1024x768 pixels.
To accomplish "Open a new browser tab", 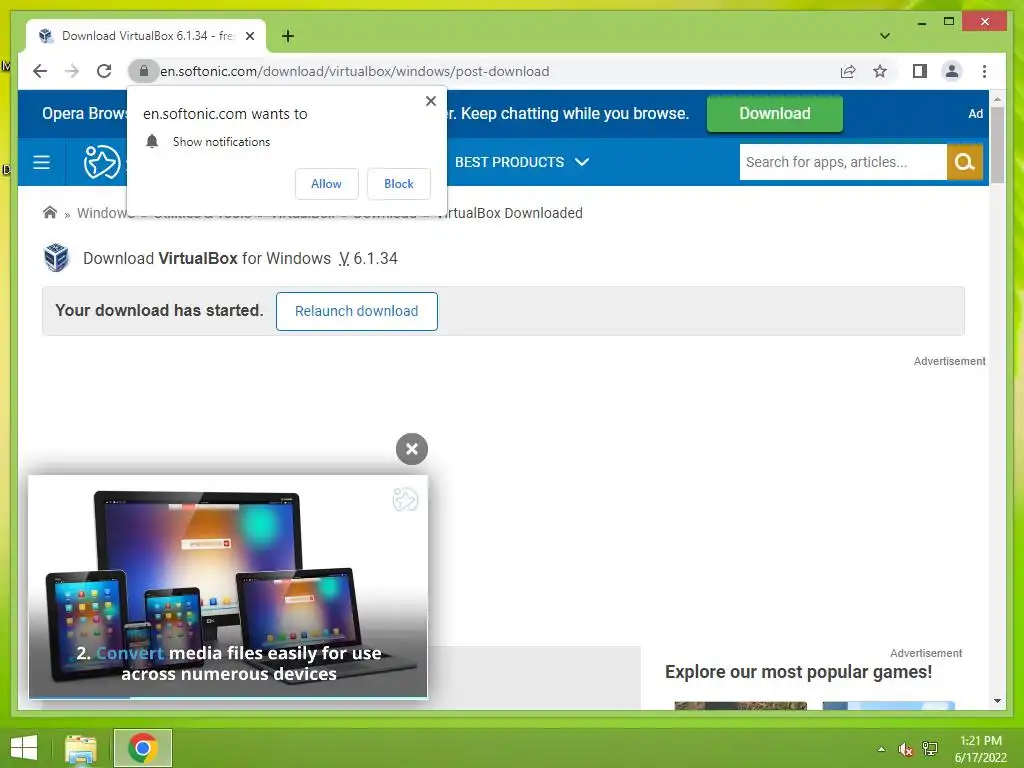I will point(287,36).
